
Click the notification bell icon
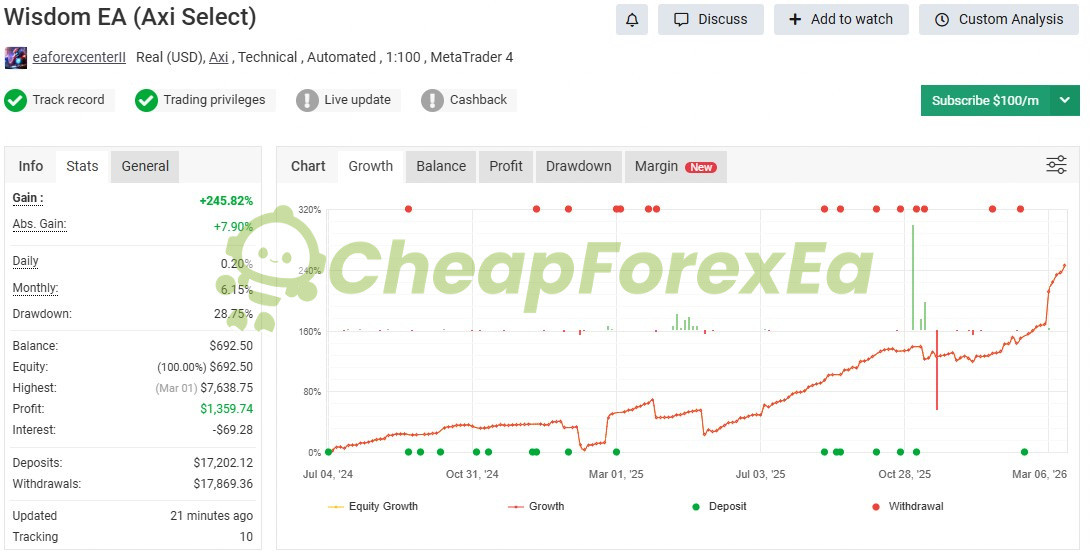631,19
